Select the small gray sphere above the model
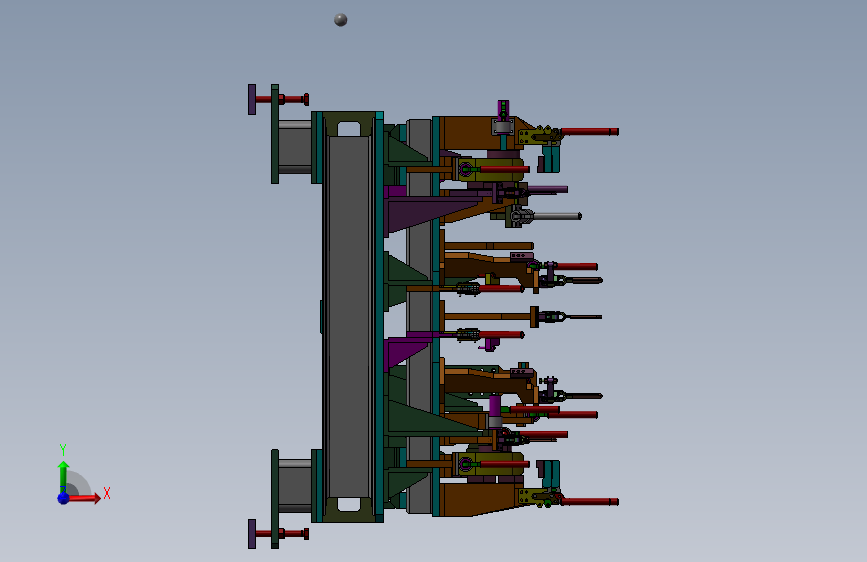The height and width of the screenshot is (562, 867). click(x=341, y=20)
